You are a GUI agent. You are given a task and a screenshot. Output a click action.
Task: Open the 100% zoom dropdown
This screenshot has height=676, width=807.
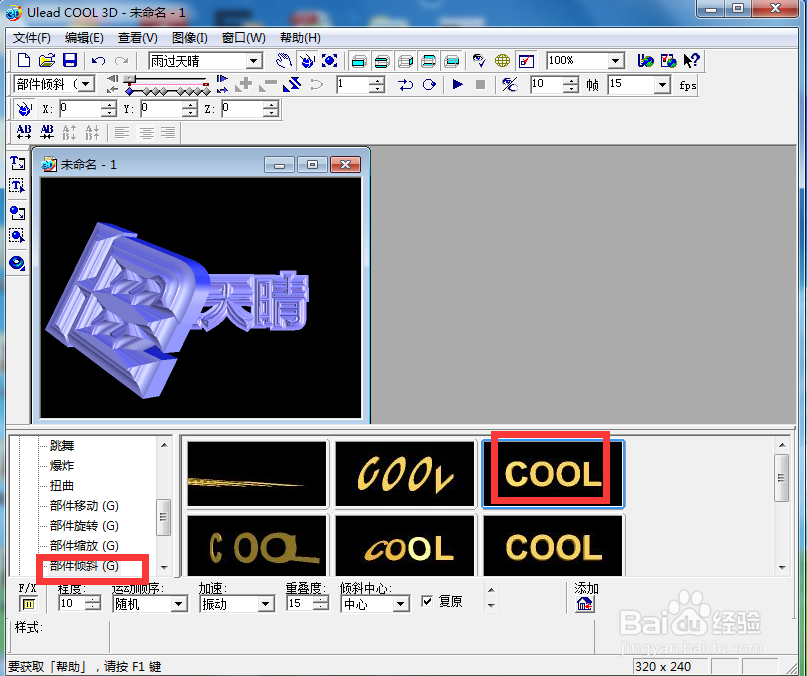coord(615,61)
